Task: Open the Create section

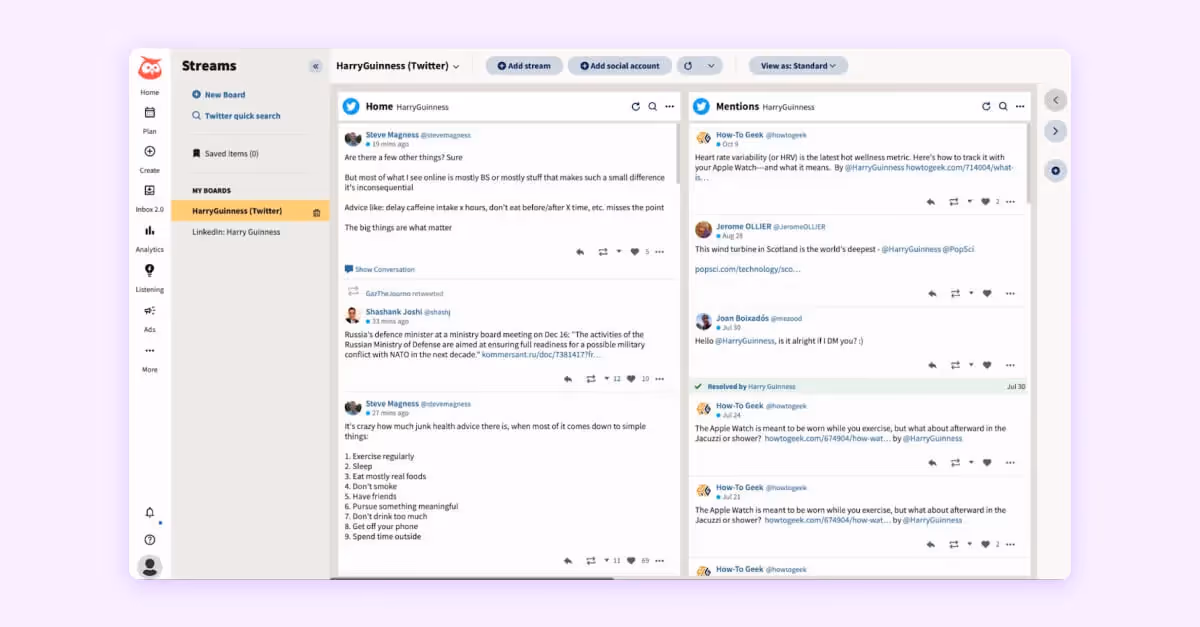Action: click(x=149, y=159)
